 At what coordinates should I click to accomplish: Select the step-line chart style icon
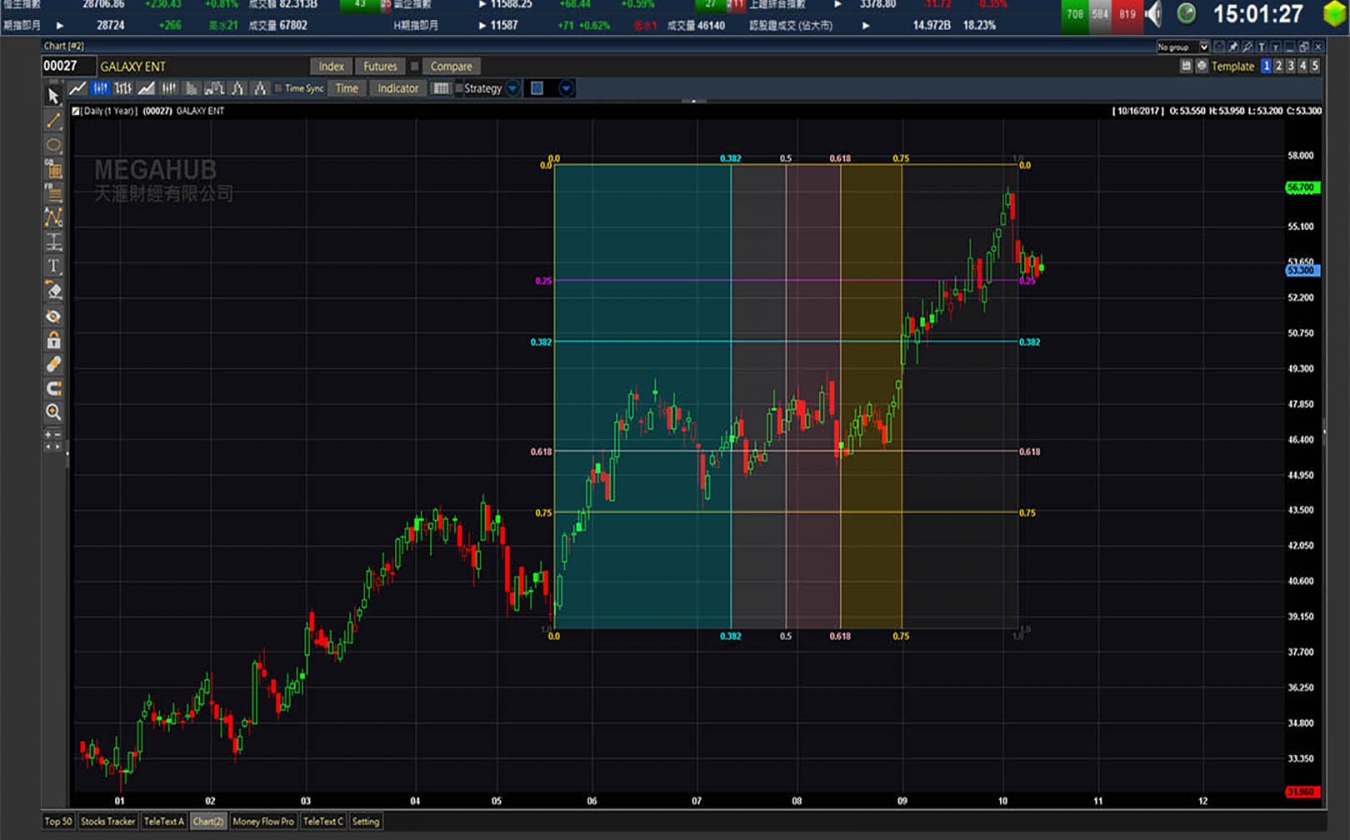click(x=214, y=88)
